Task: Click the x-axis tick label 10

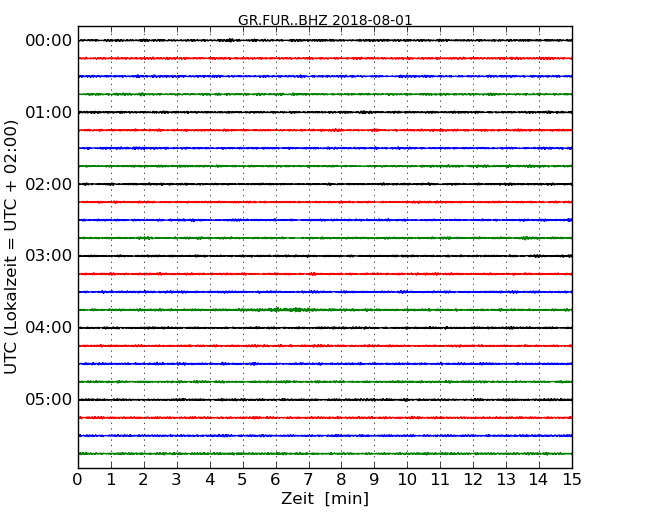Action: coord(407,479)
